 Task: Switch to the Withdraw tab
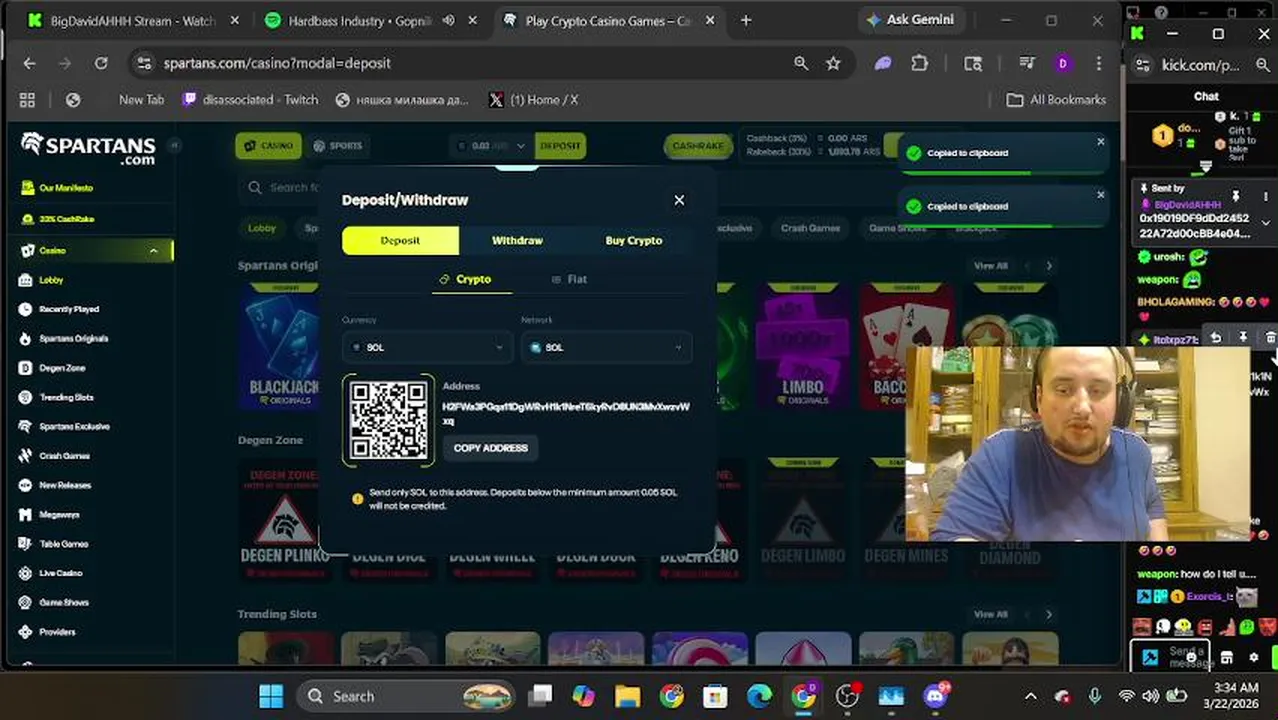click(x=517, y=240)
